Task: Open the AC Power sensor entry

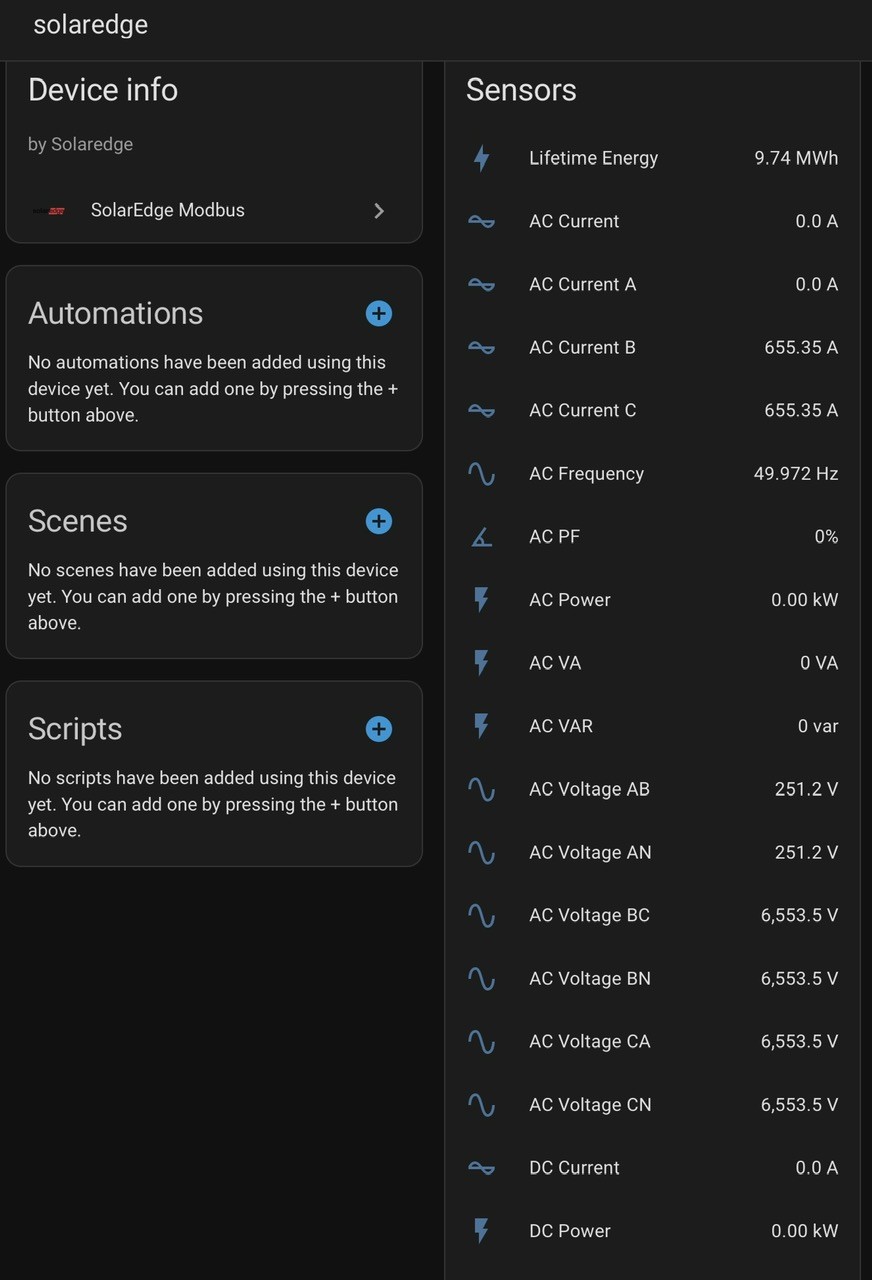Action: (653, 600)
